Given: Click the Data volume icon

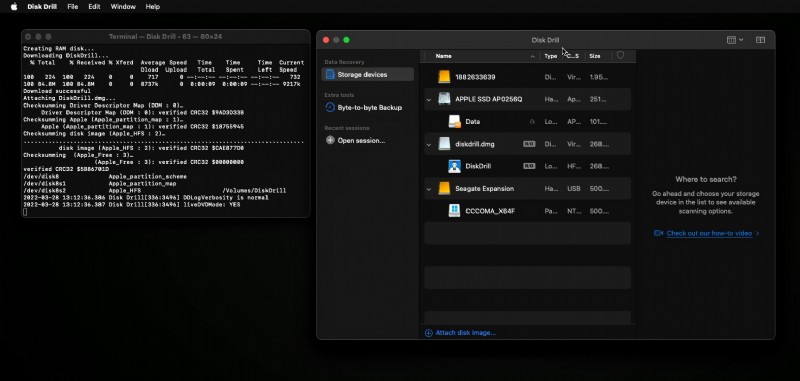Looking at the screenshot, I should (455, 121).
